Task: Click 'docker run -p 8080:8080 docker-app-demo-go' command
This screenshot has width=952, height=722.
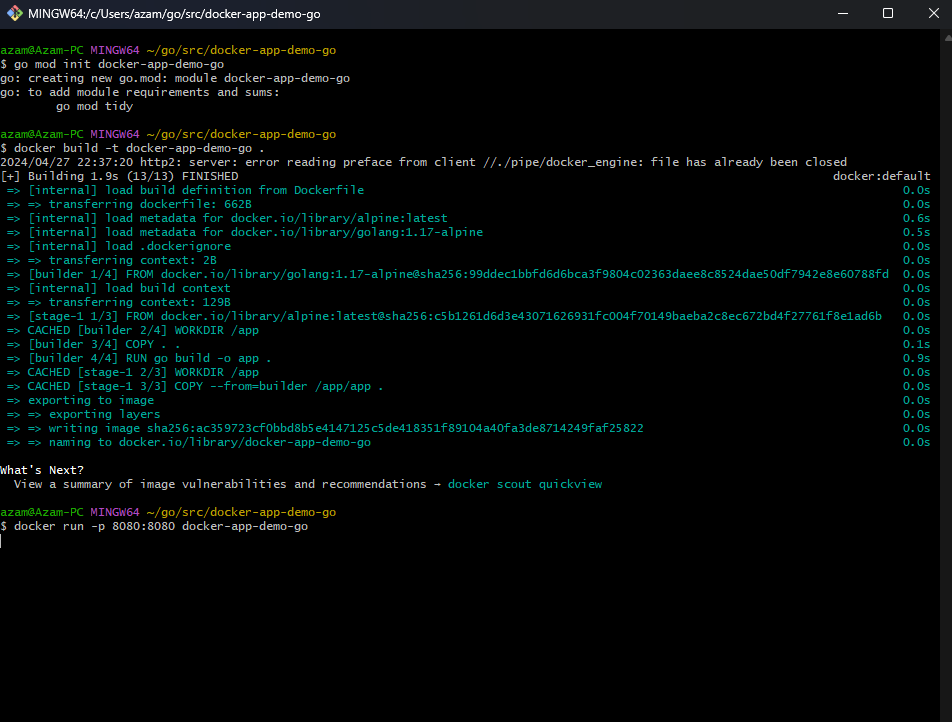Action: tap(154, 526)
